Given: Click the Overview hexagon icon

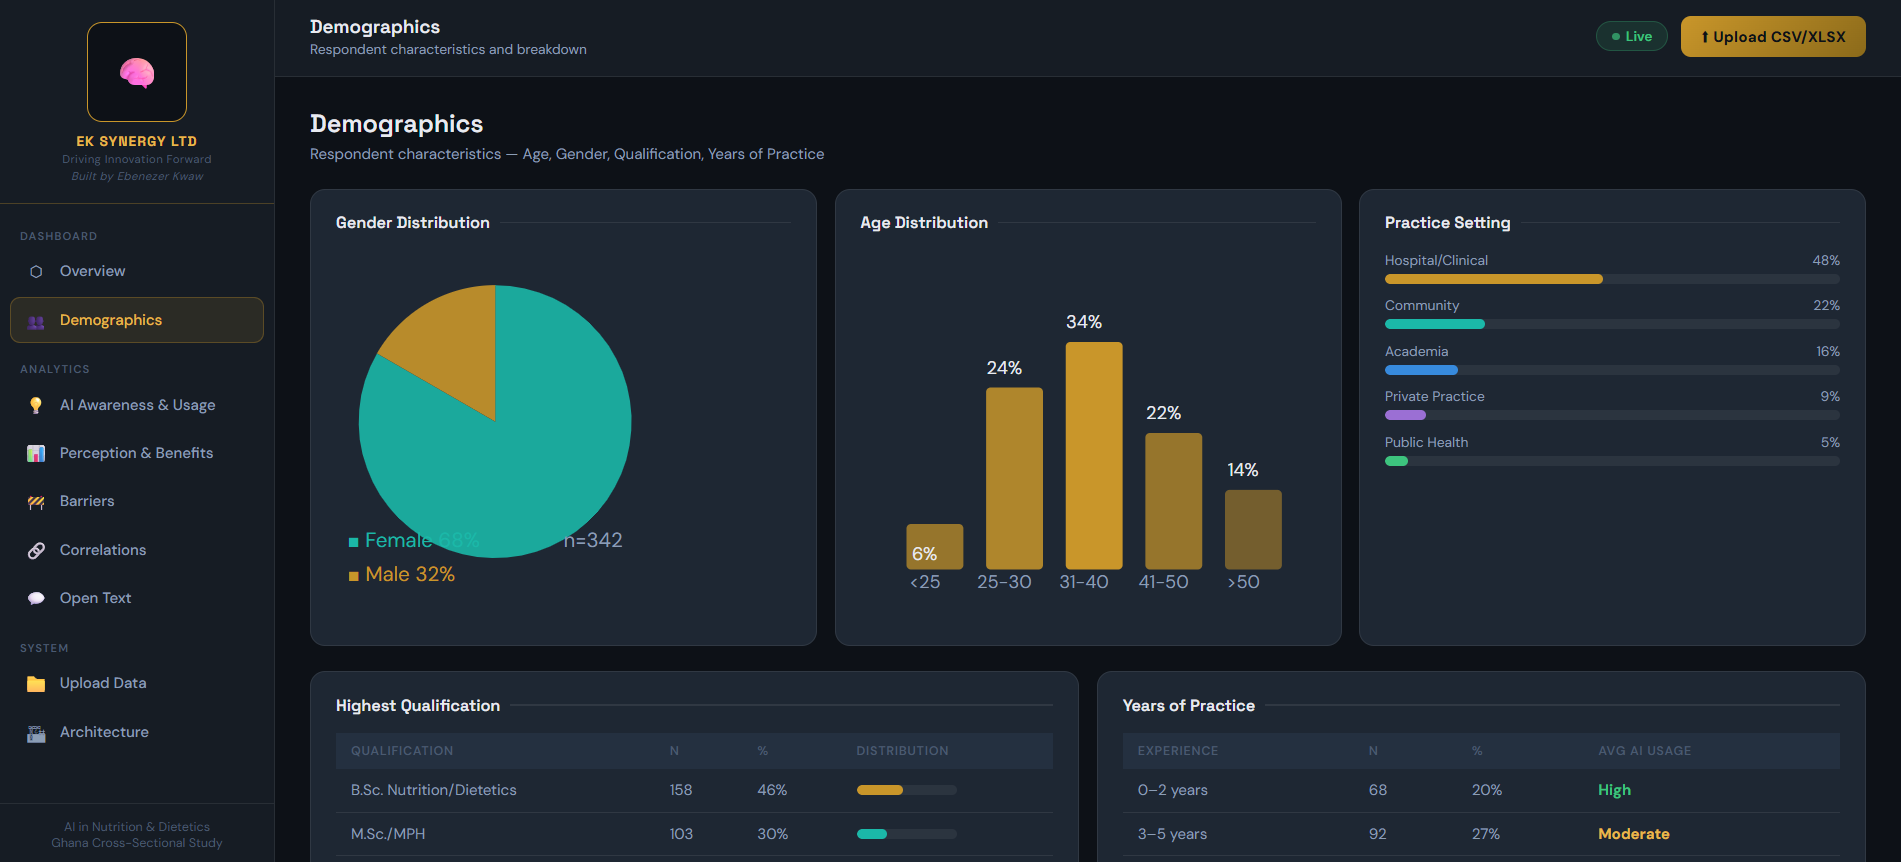Looking at the screenshot, I should tap(36, 271).
